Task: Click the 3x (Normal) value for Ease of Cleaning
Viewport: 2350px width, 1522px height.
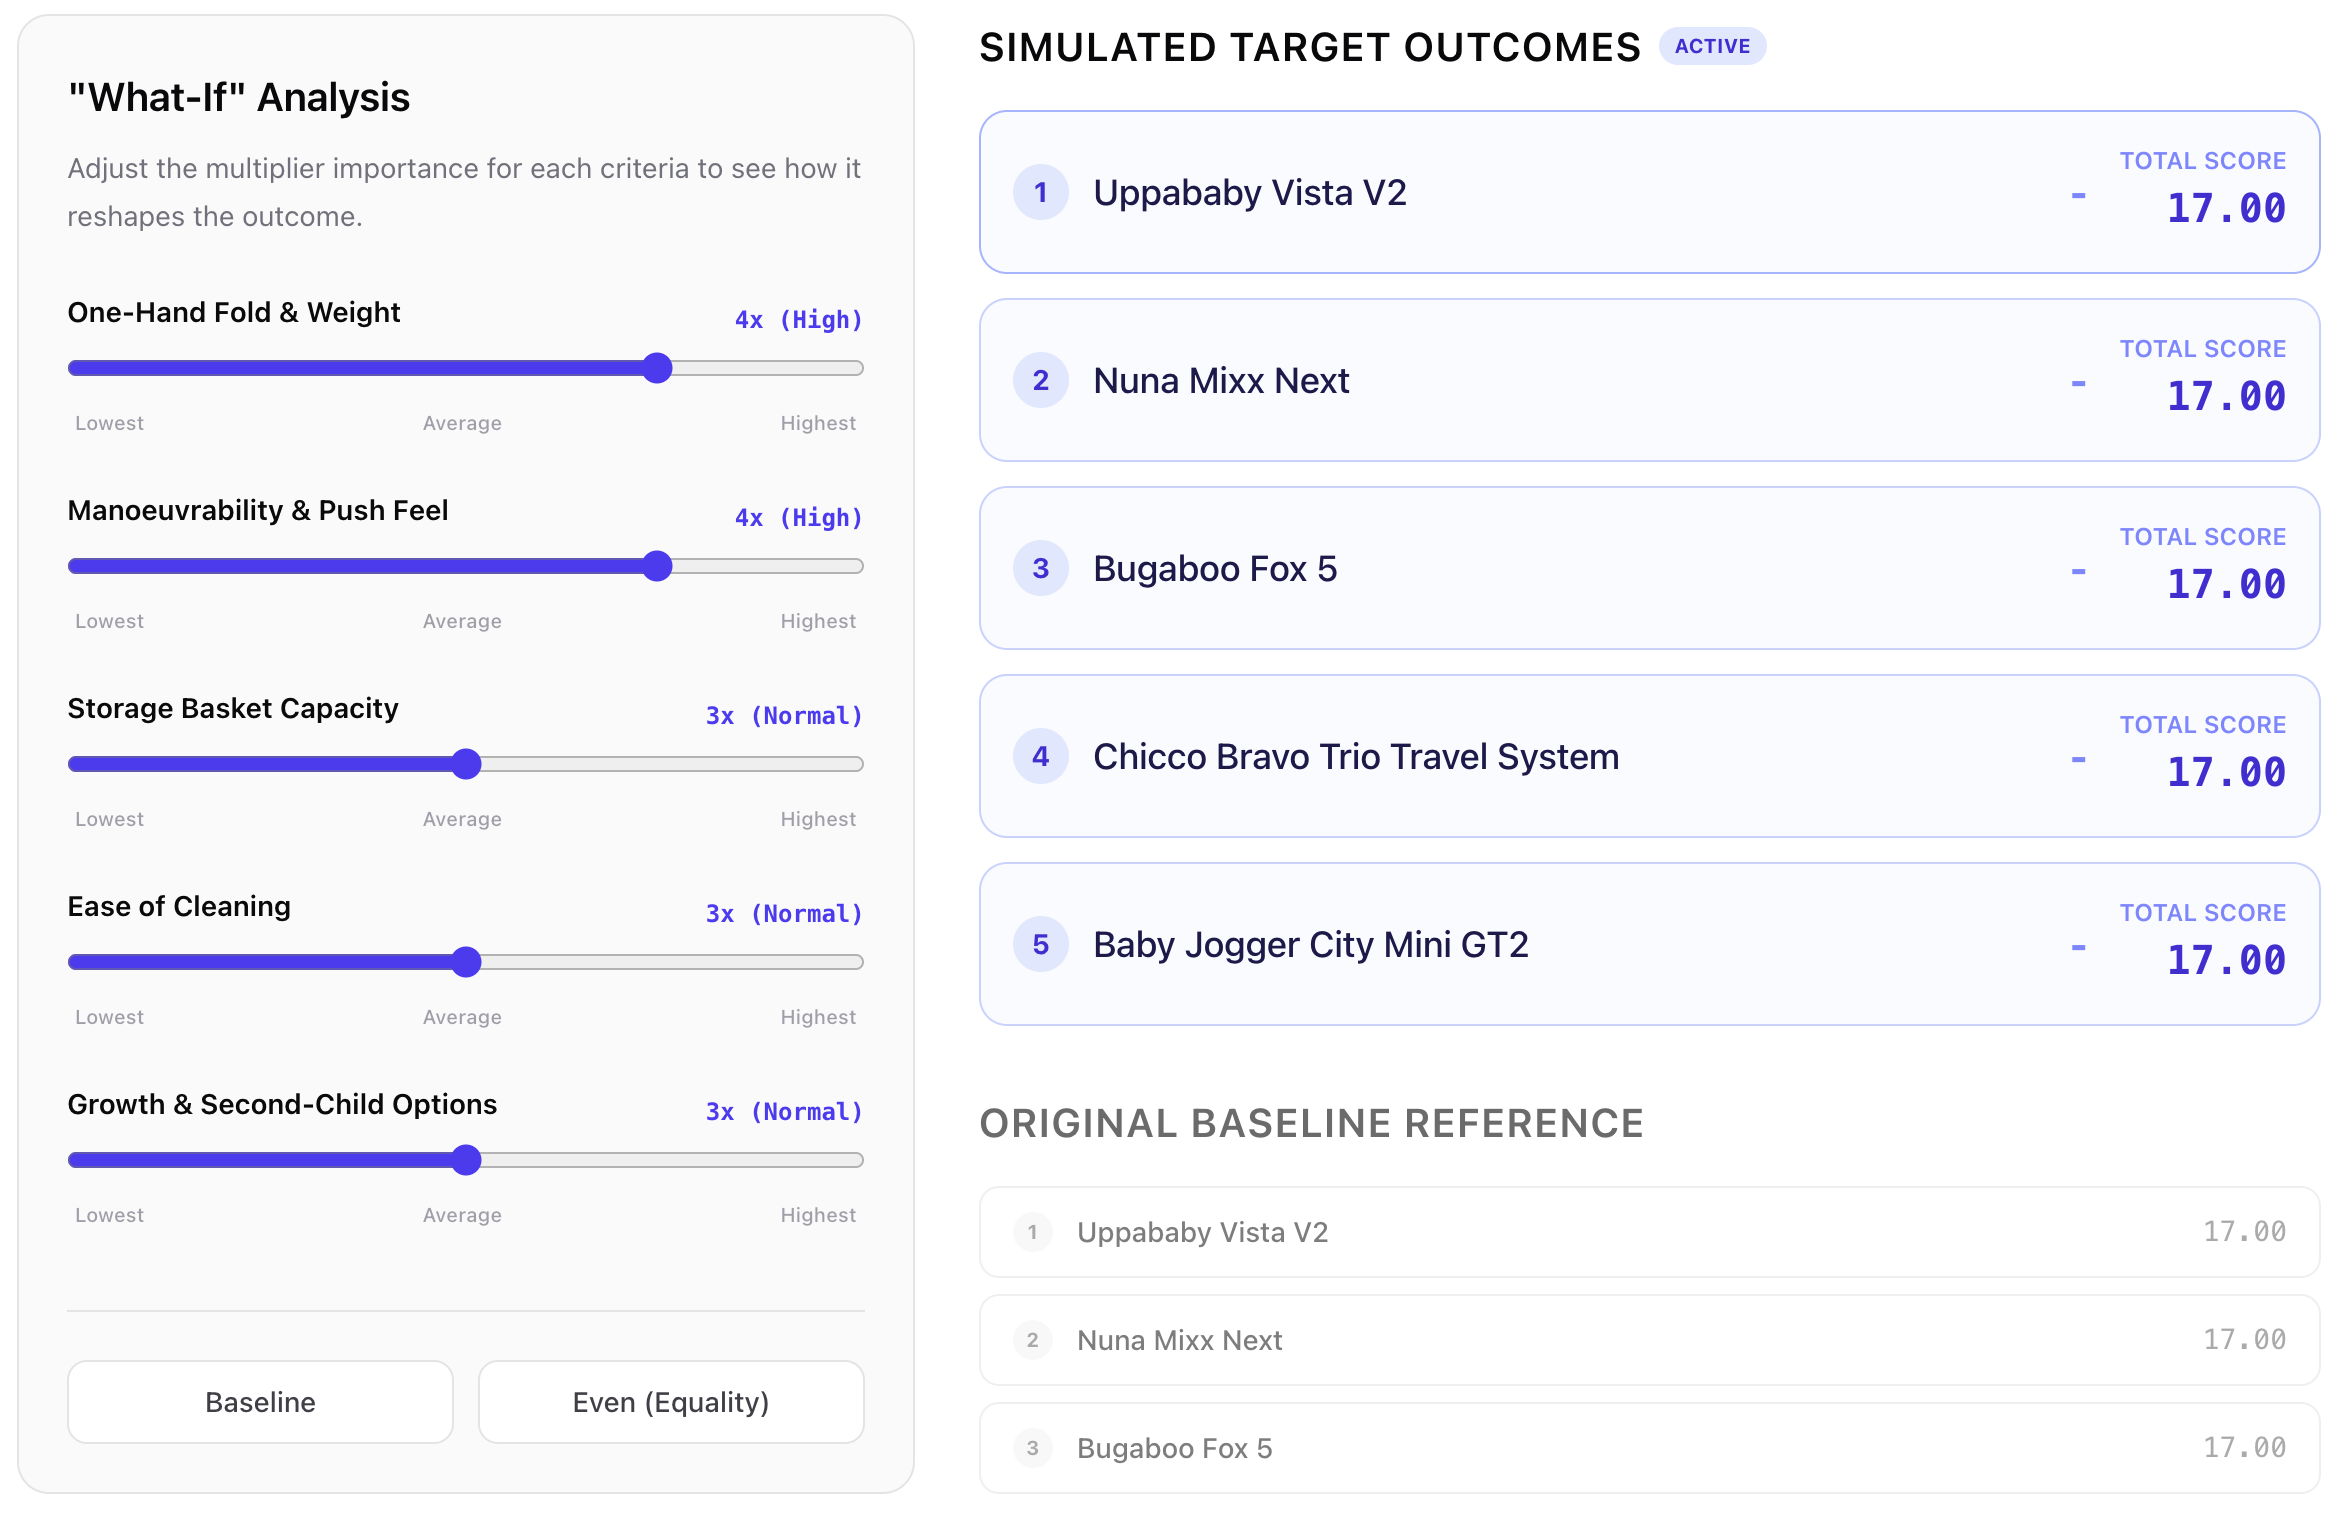Action: click(x=784, y=914)
